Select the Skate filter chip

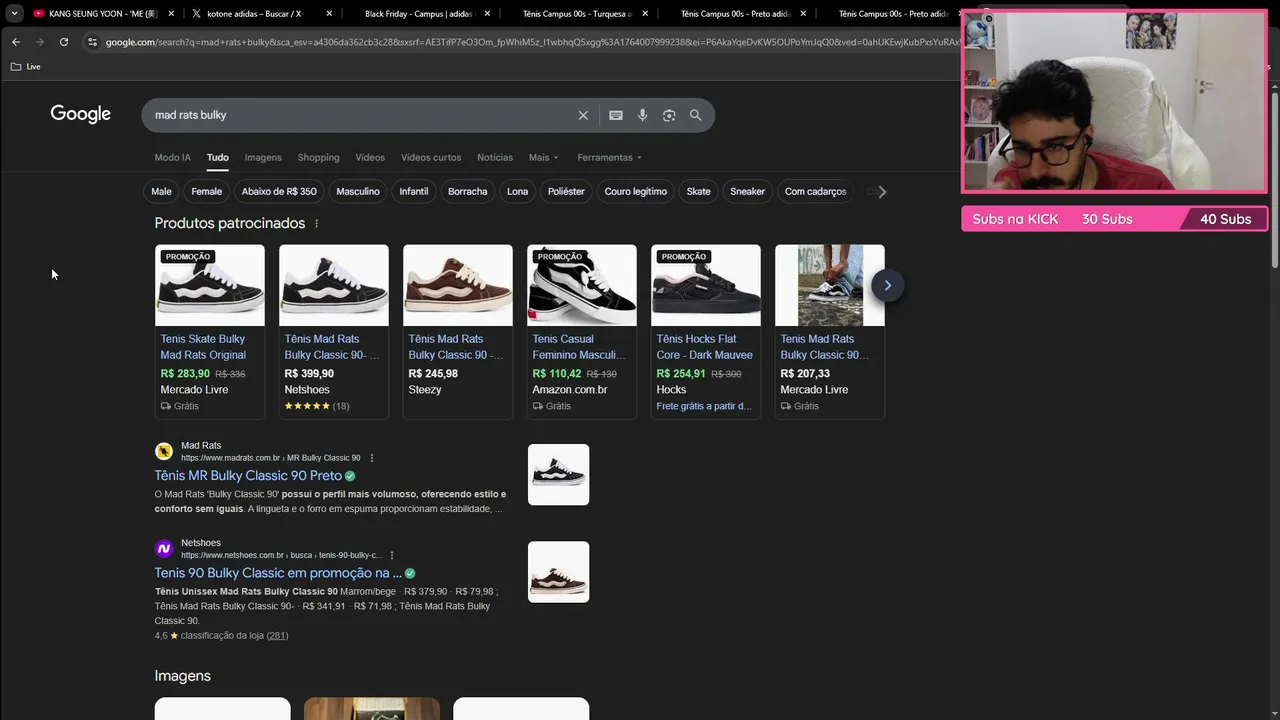coord(698,191)
